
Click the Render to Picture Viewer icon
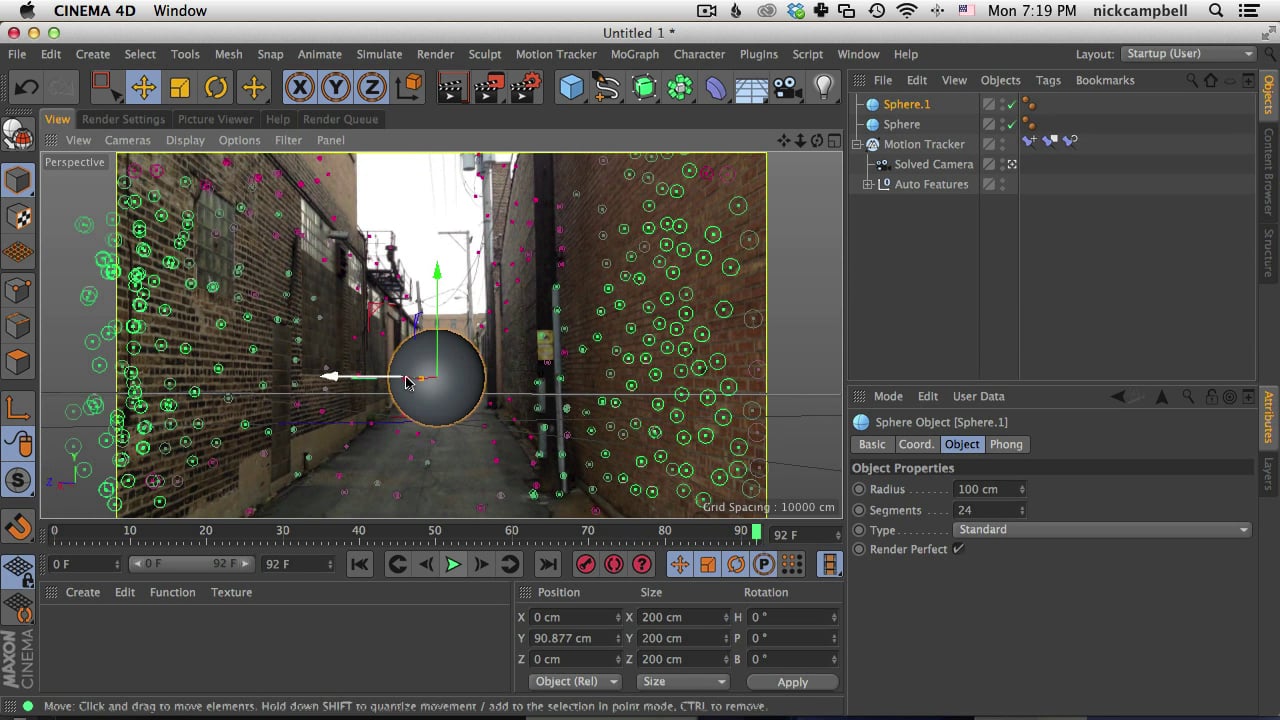tap(489, 88)
